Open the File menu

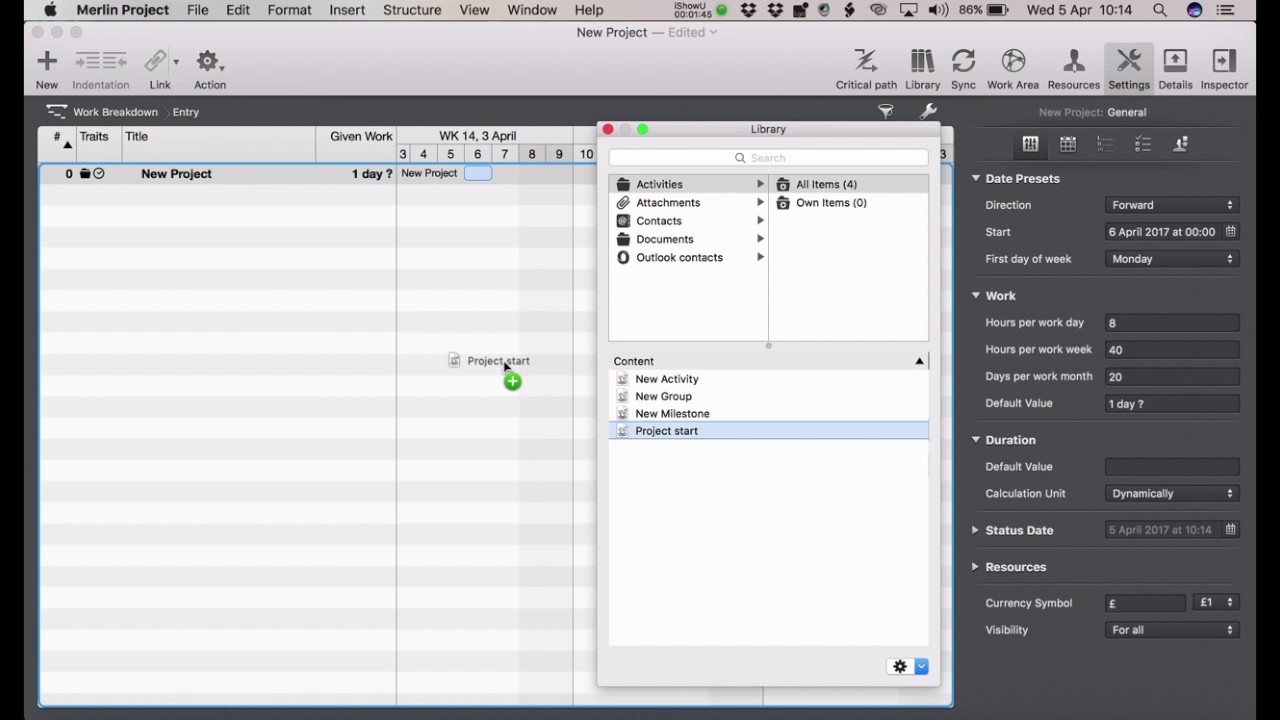(197, 10)
